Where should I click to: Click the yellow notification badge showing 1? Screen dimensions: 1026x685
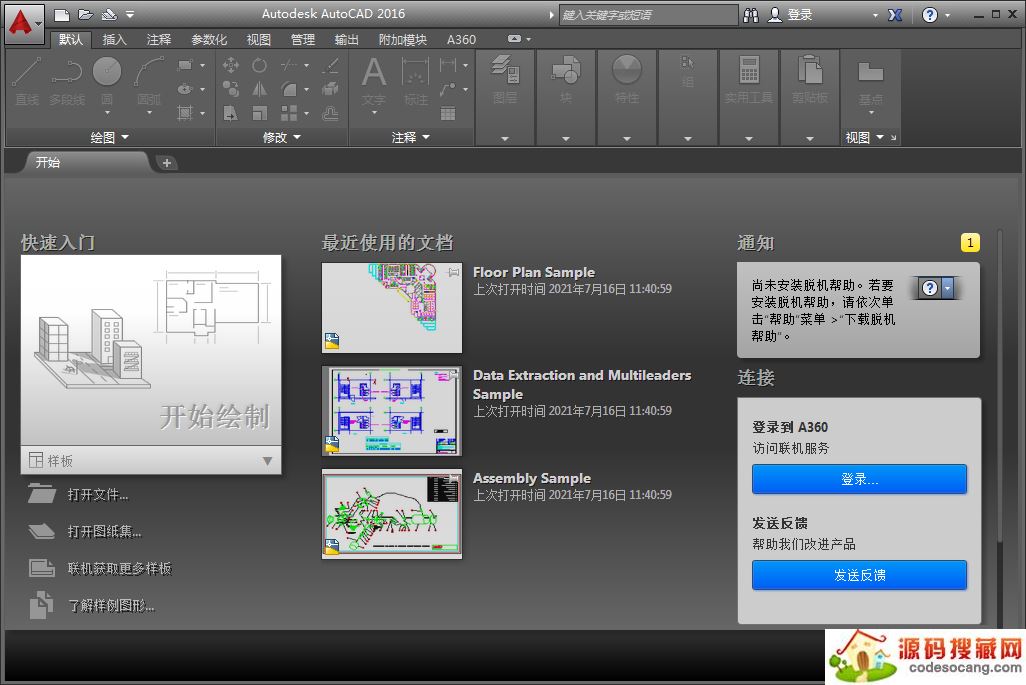tap(969, 243)
